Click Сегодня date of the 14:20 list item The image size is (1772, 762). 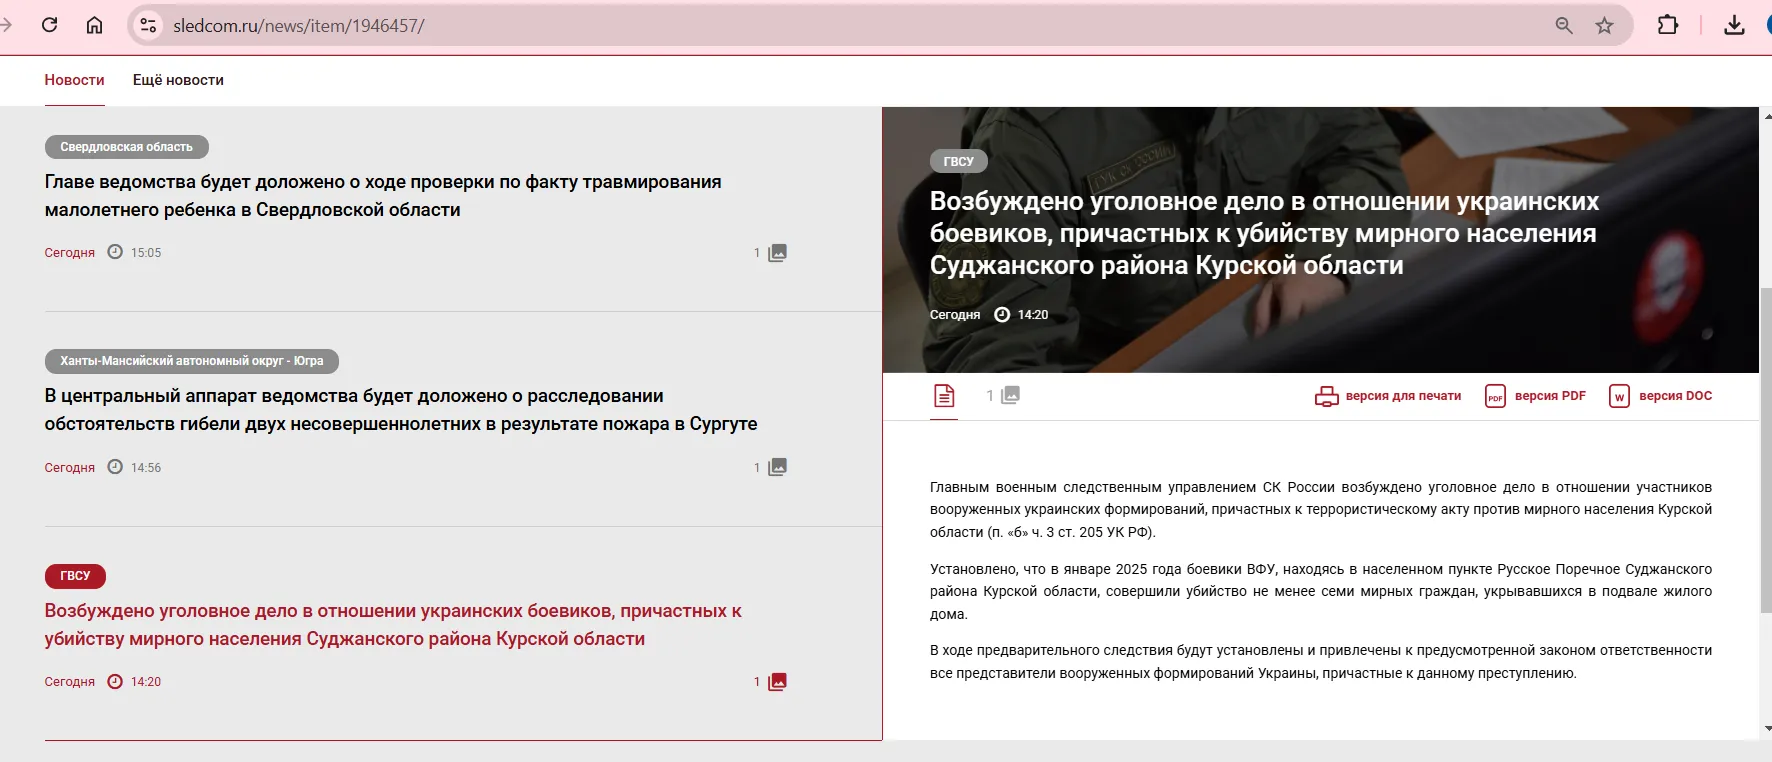pos(69,682)
